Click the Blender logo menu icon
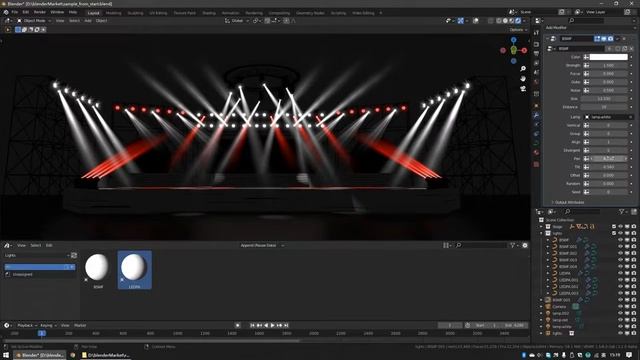640x360 pixels. click(6, 13)
